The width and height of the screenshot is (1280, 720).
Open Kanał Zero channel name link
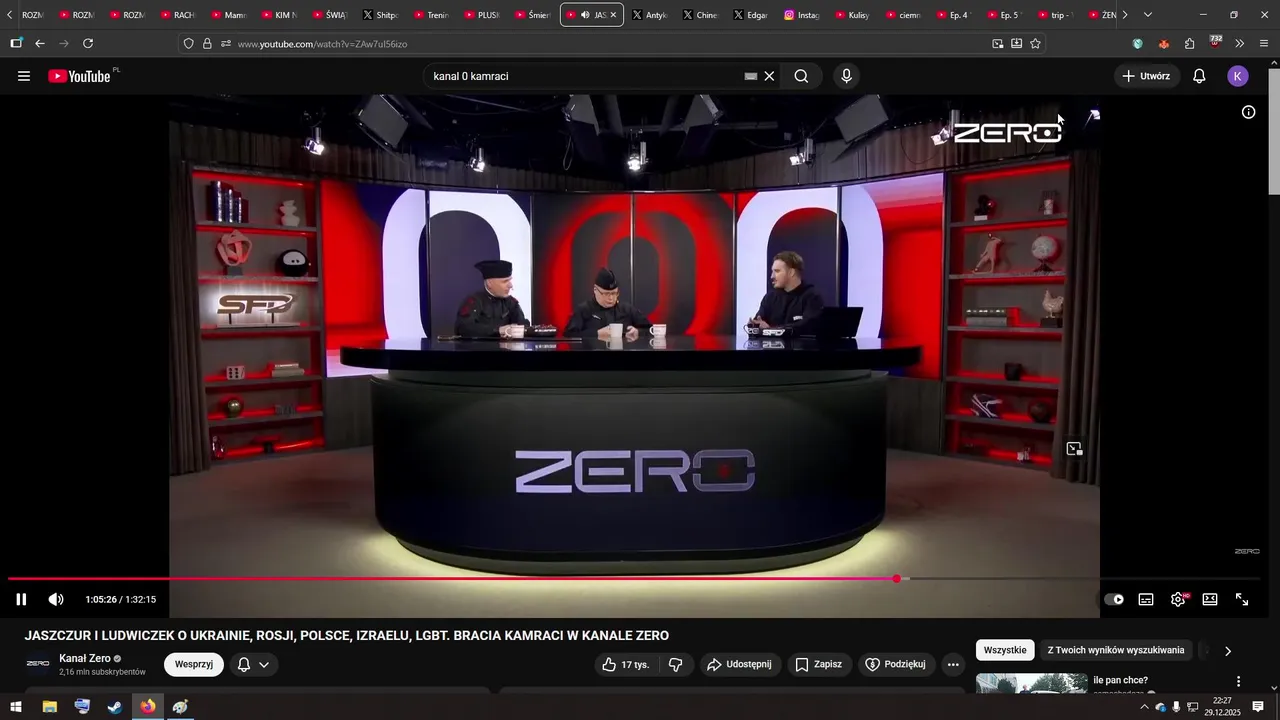85,658
